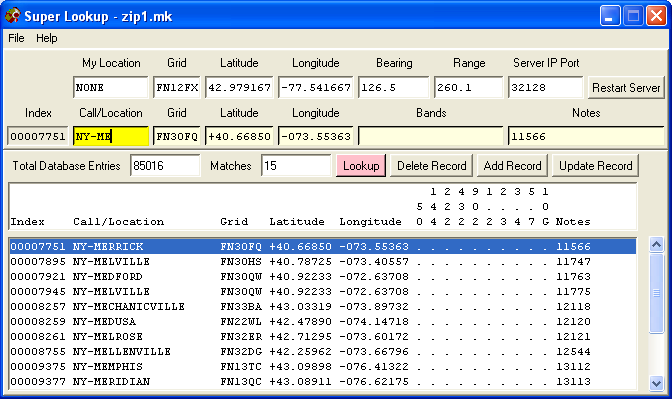Click the Super Lookup app icon in title bar
This screenshot has width=672, height=399.
click(12, 16)
